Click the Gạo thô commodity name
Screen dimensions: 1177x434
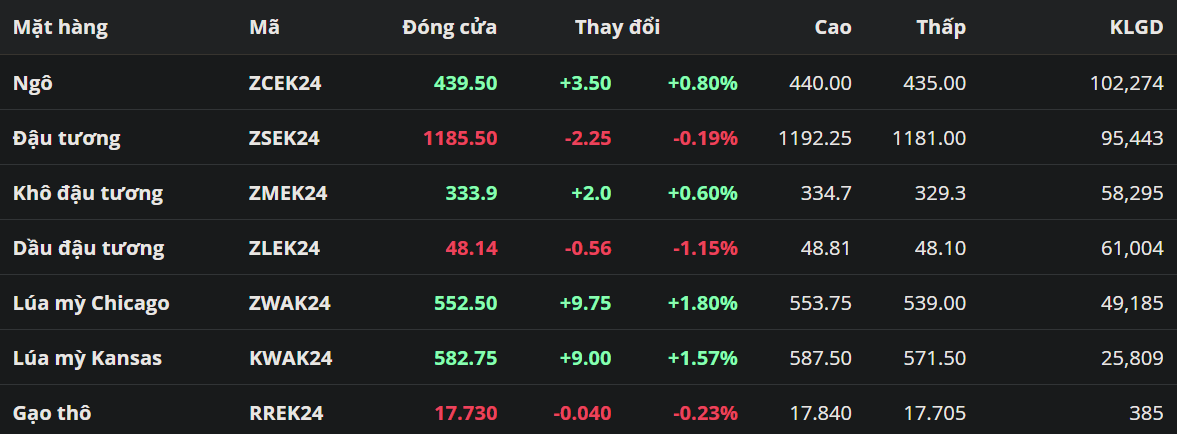pos(52,412)
